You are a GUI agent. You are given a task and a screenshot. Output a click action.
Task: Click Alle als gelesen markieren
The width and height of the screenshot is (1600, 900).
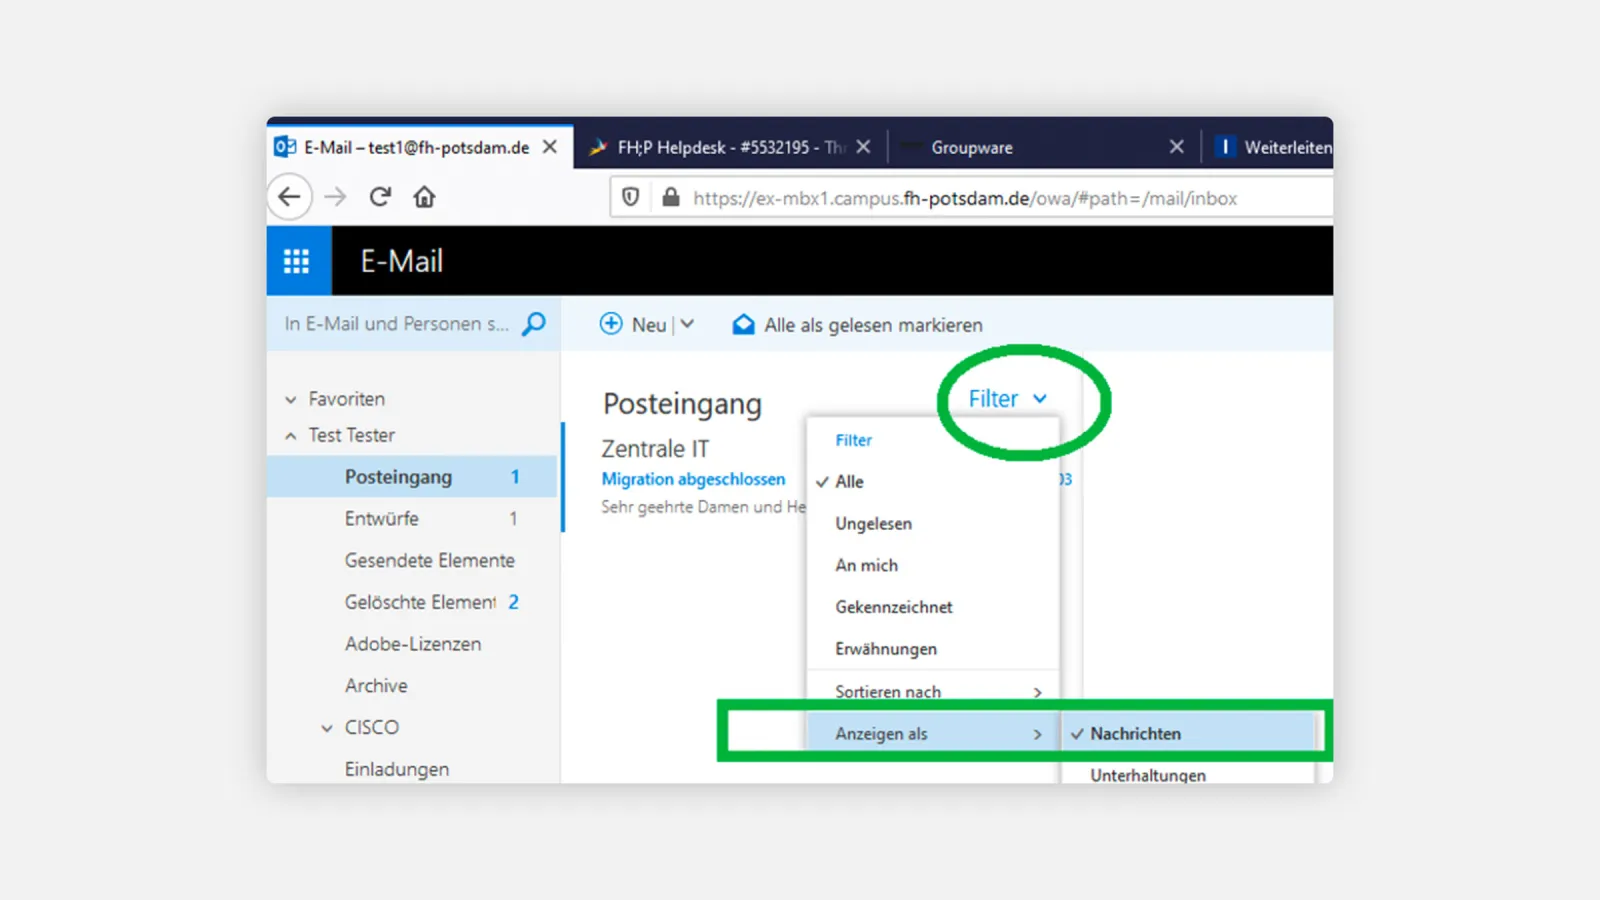coord(872,325)
